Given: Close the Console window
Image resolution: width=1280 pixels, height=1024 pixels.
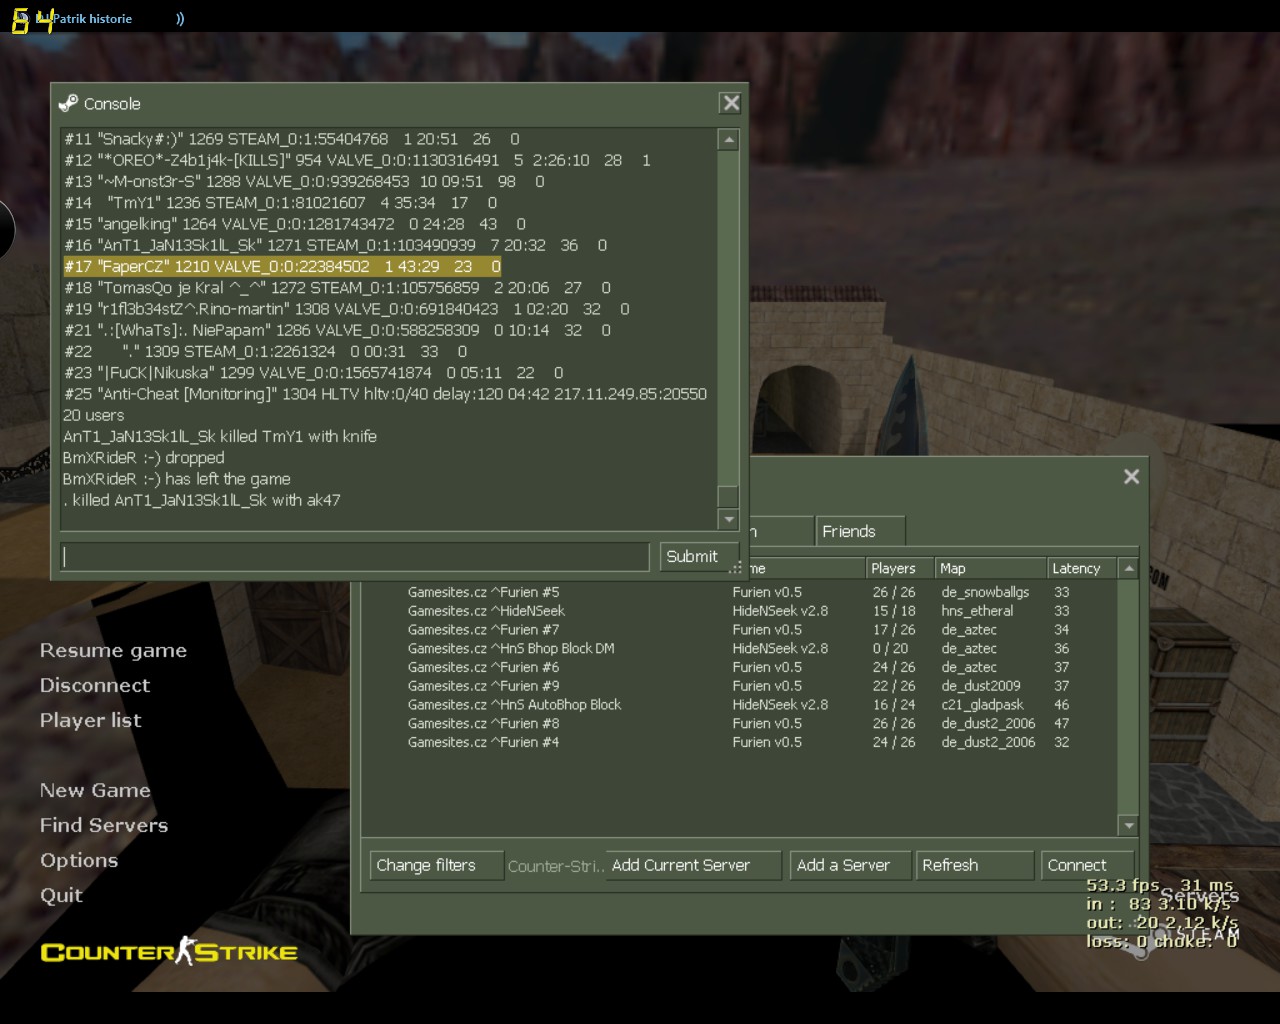Looking at the screenshot, I should pyautogui.click(x=731, y=103).
